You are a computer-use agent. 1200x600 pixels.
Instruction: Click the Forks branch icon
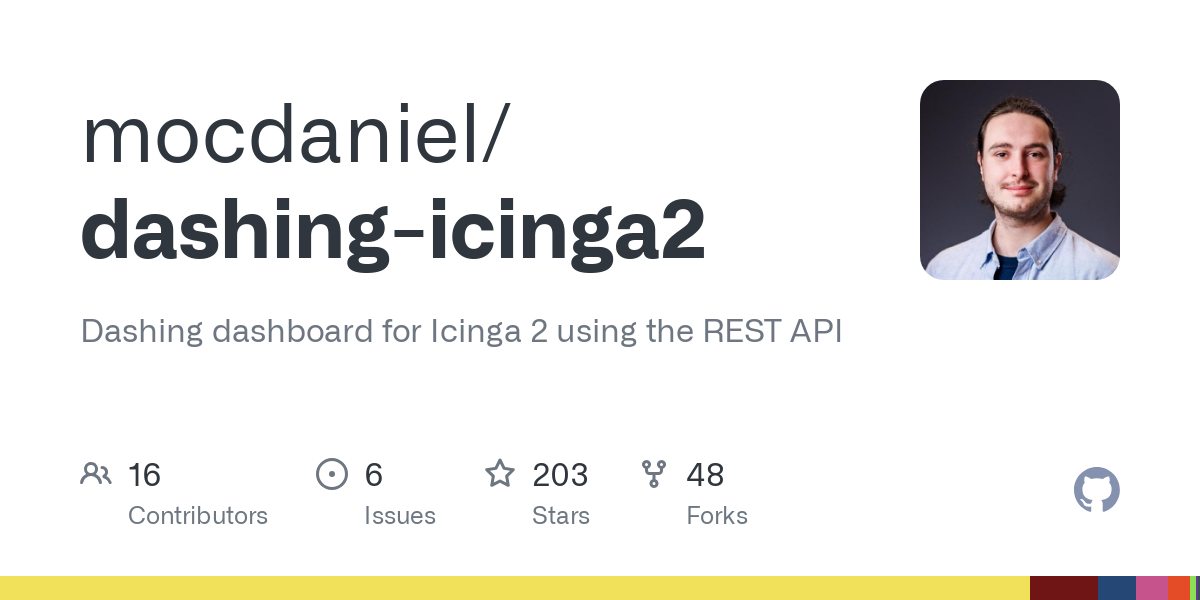click(654, 474)
